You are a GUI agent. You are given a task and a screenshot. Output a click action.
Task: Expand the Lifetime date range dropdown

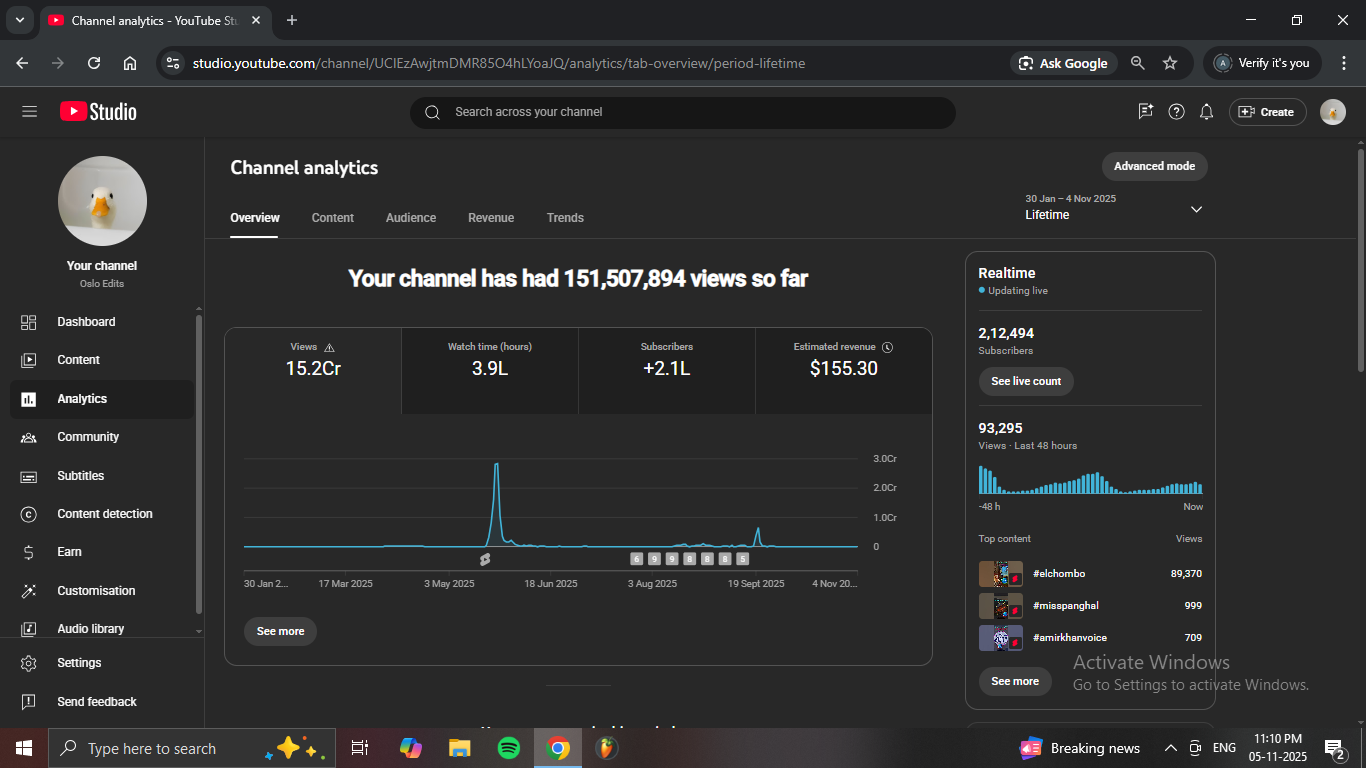1196,209
